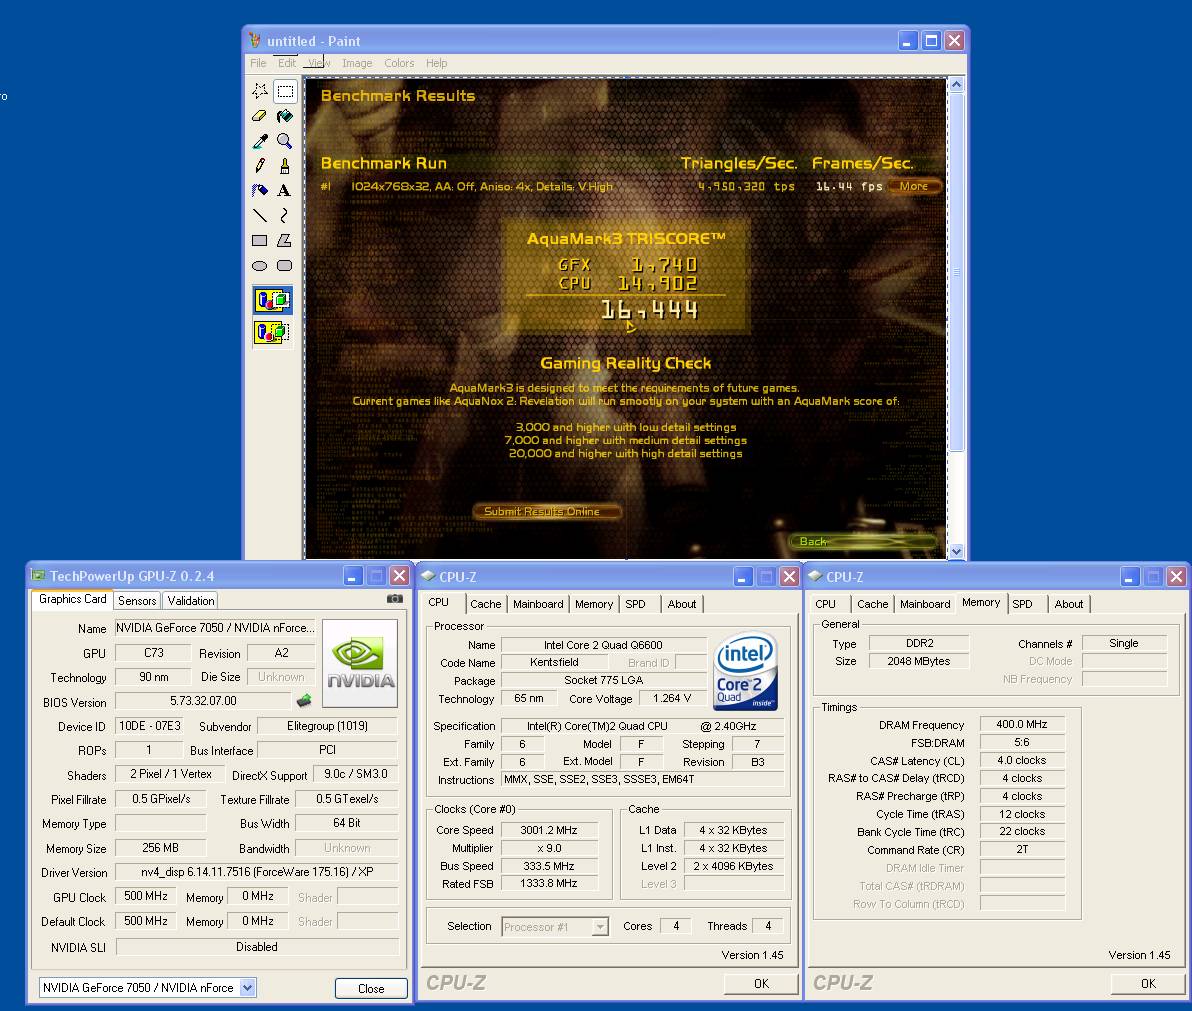Image resolution: width=1192 pixels, height=1011 pixels.
Task: Click the GPU-Z title bar icon
Action: click(38, 575)
